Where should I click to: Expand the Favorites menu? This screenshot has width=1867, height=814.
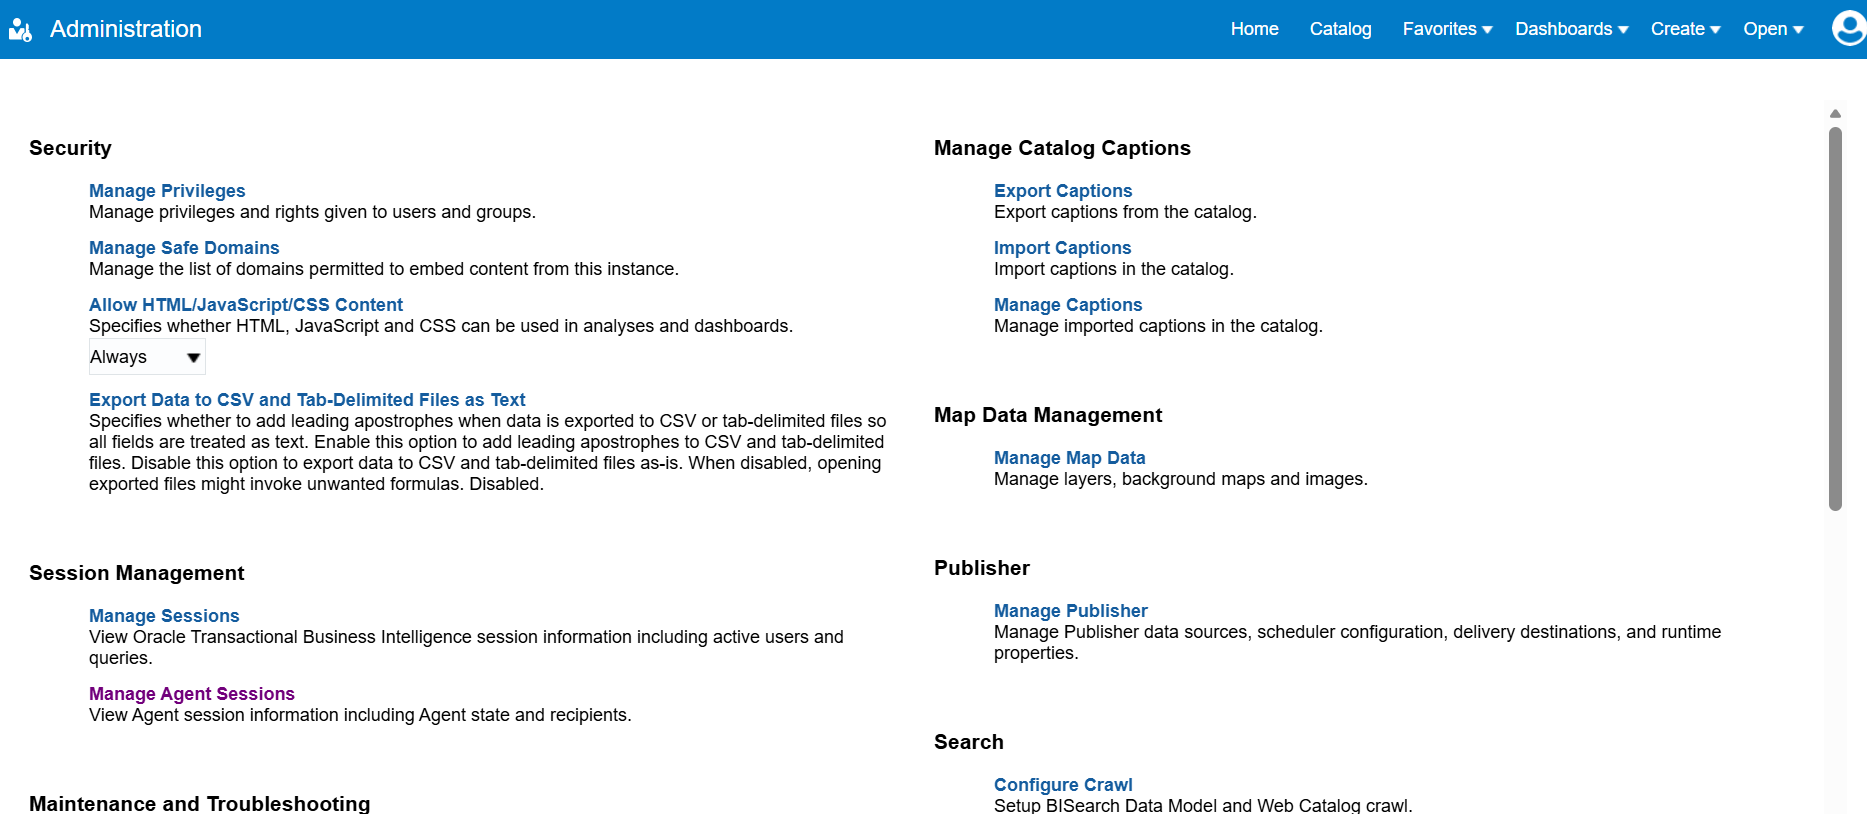(x=1447, y=29)
